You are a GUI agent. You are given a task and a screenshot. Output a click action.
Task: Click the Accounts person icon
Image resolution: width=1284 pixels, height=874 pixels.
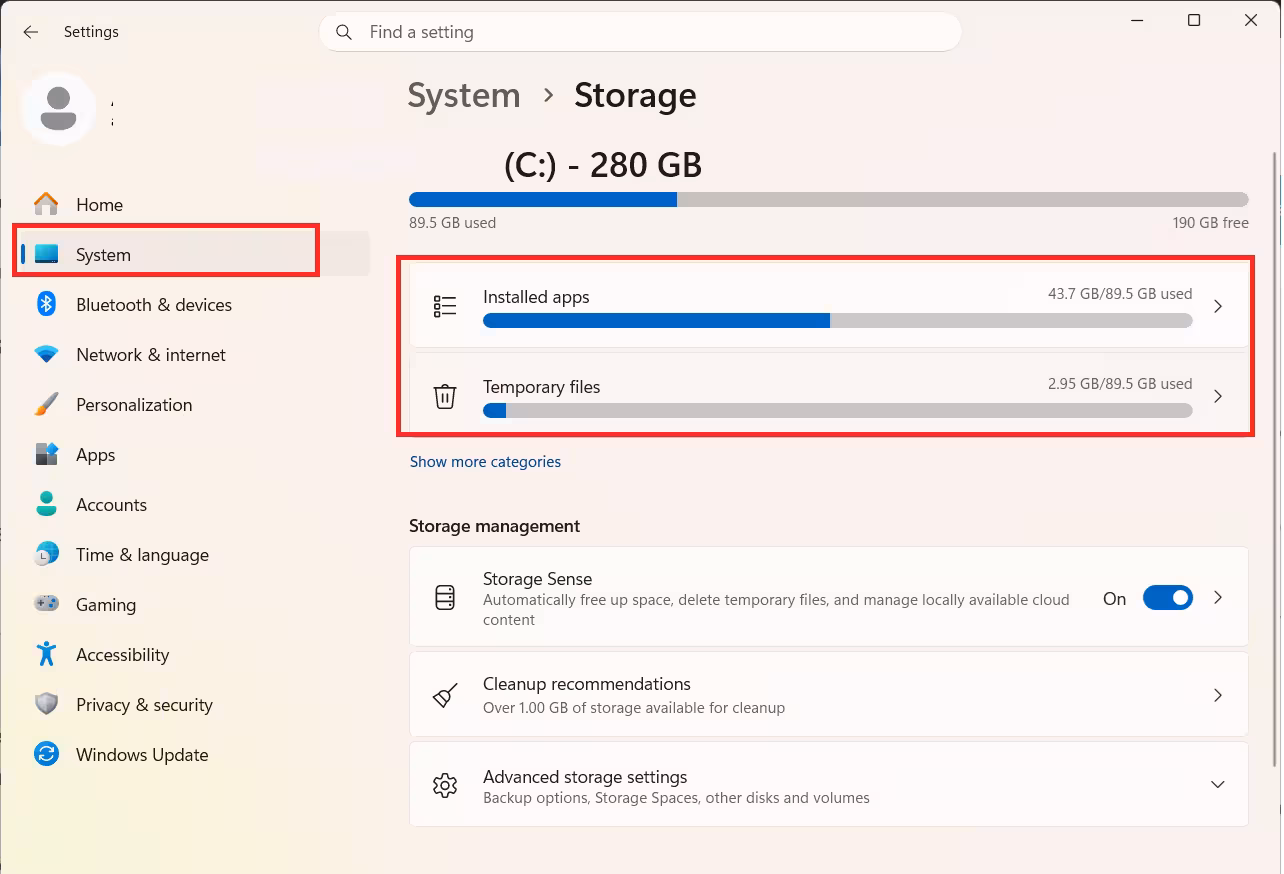(46, 504)
